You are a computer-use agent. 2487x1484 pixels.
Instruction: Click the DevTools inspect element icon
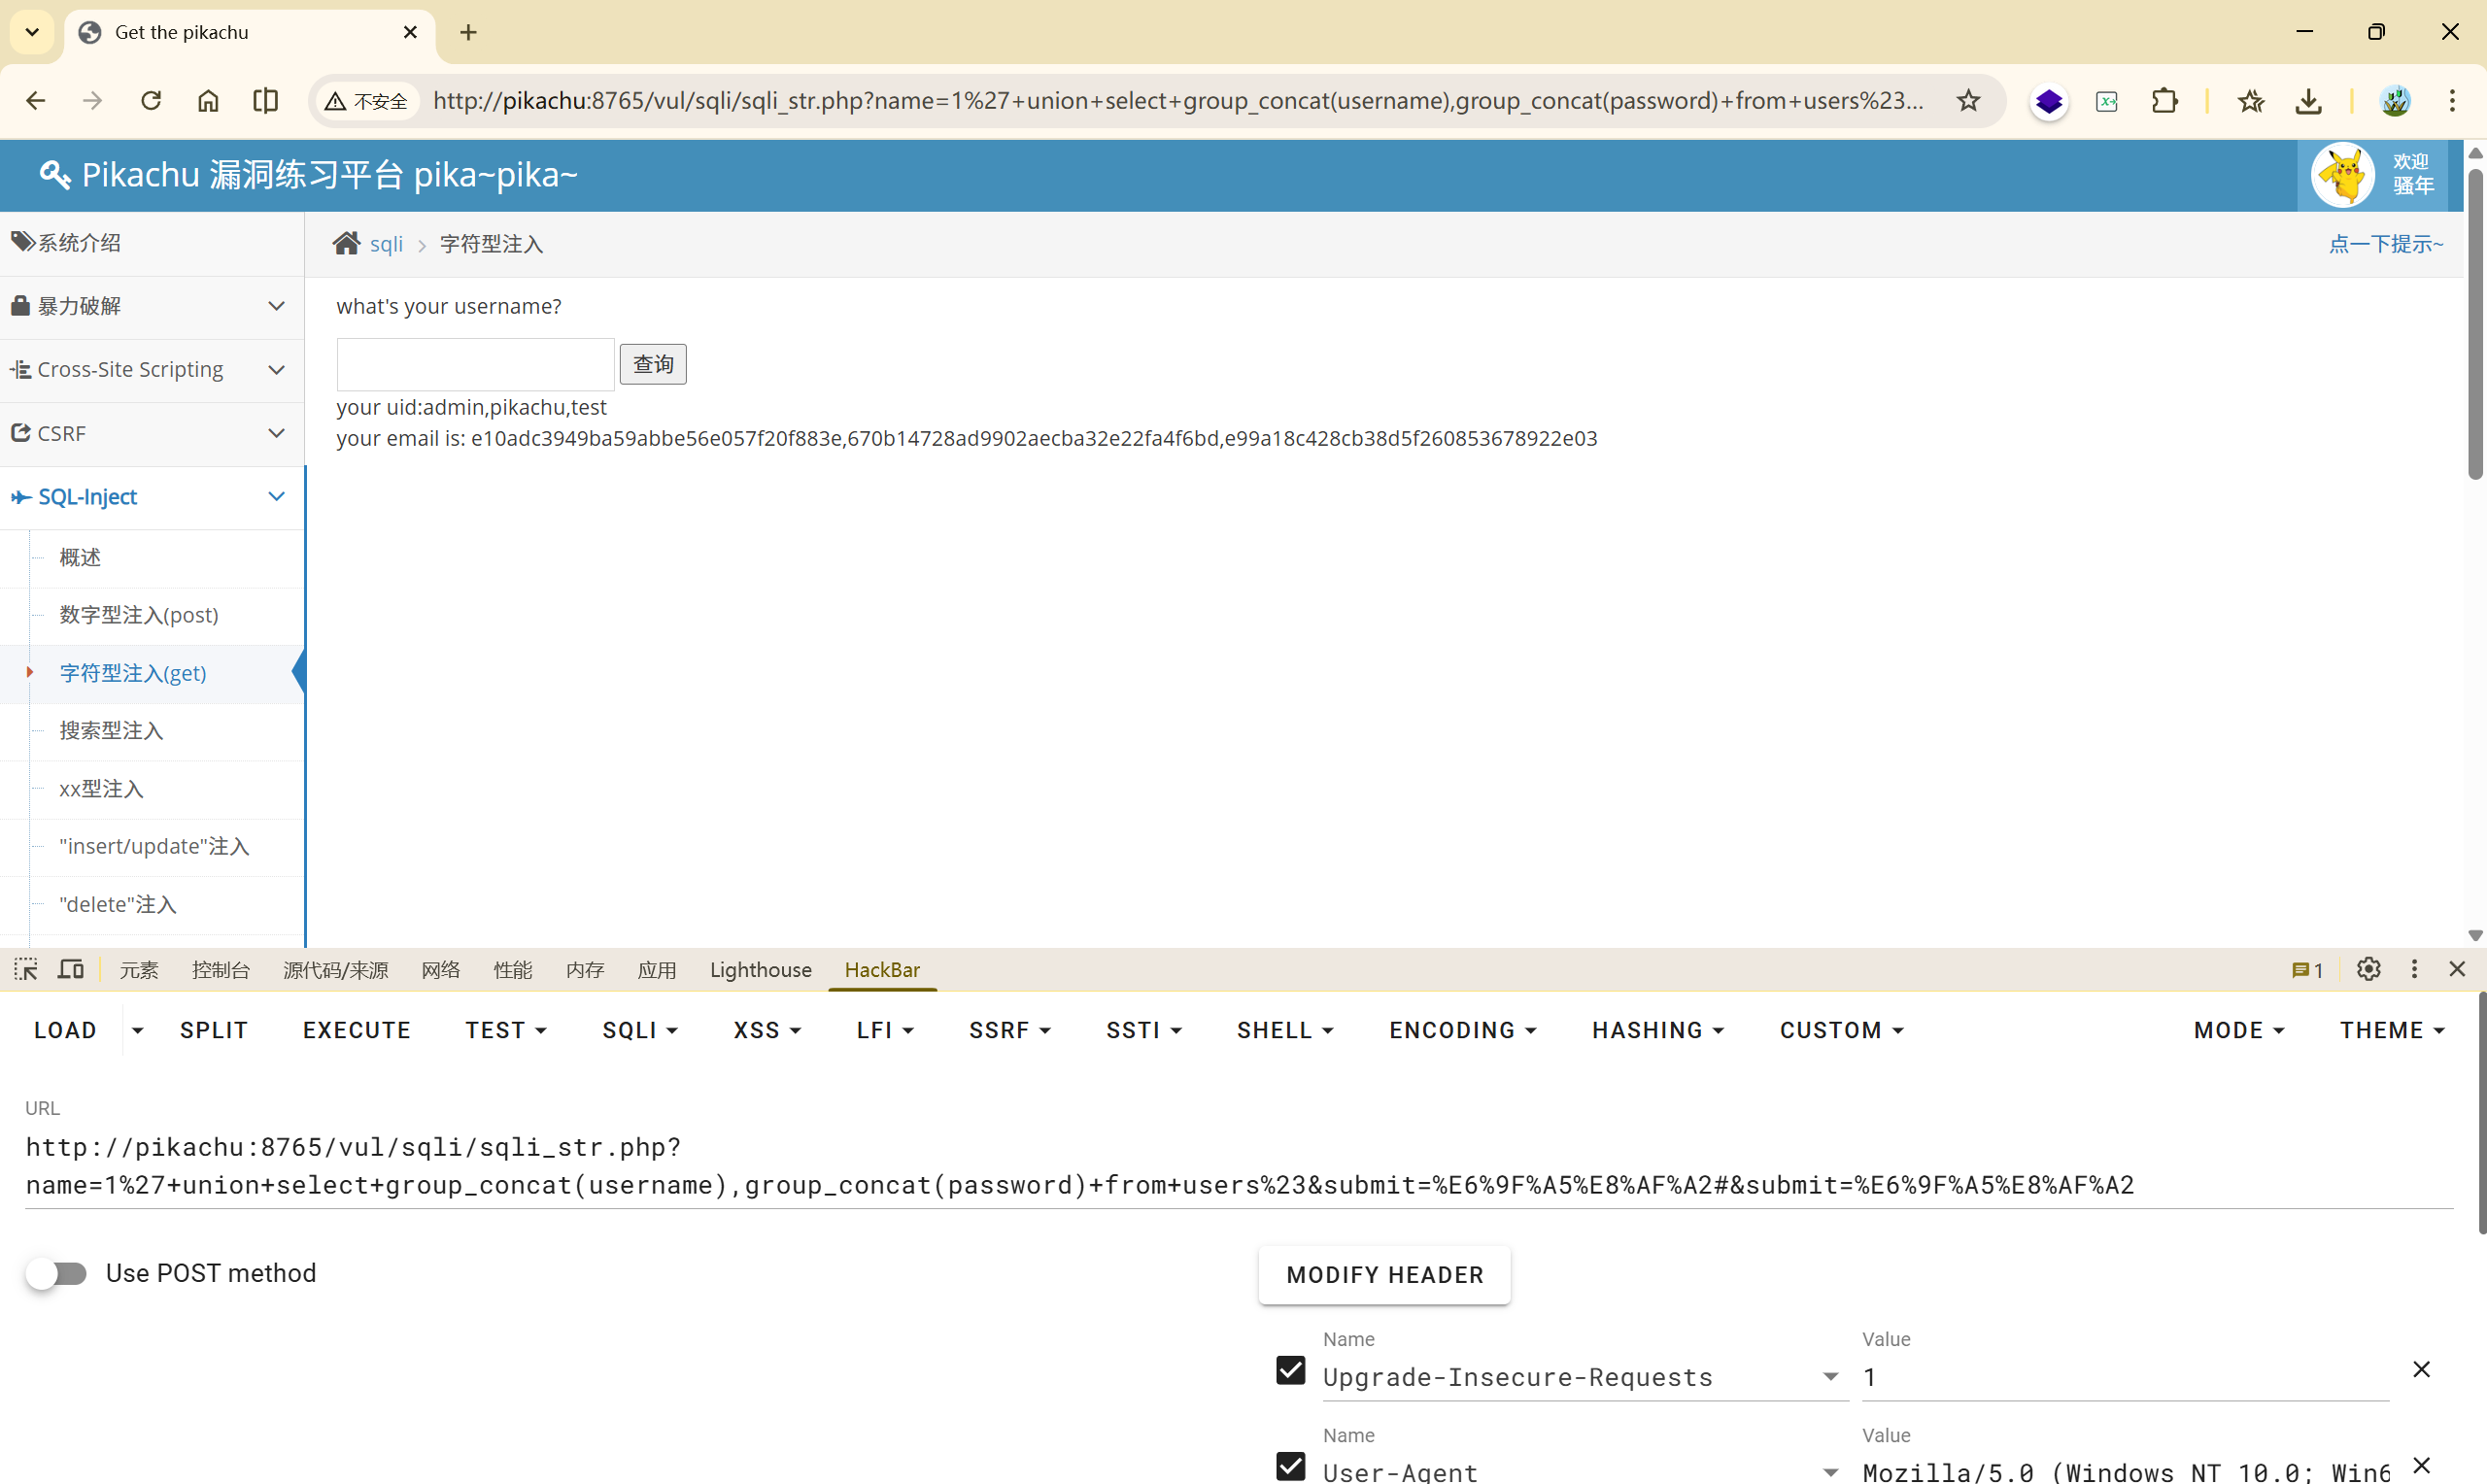click(26, 969)
